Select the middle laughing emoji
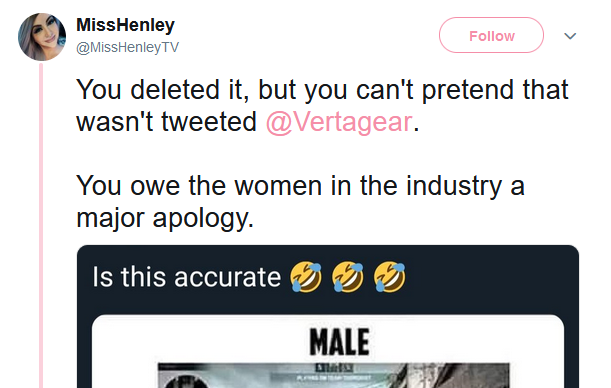 [x=348, y=277]
